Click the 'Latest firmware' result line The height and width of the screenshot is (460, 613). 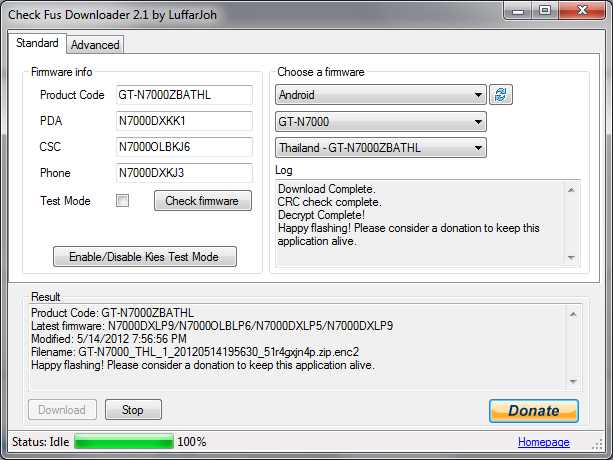click(x=212, y=326)
